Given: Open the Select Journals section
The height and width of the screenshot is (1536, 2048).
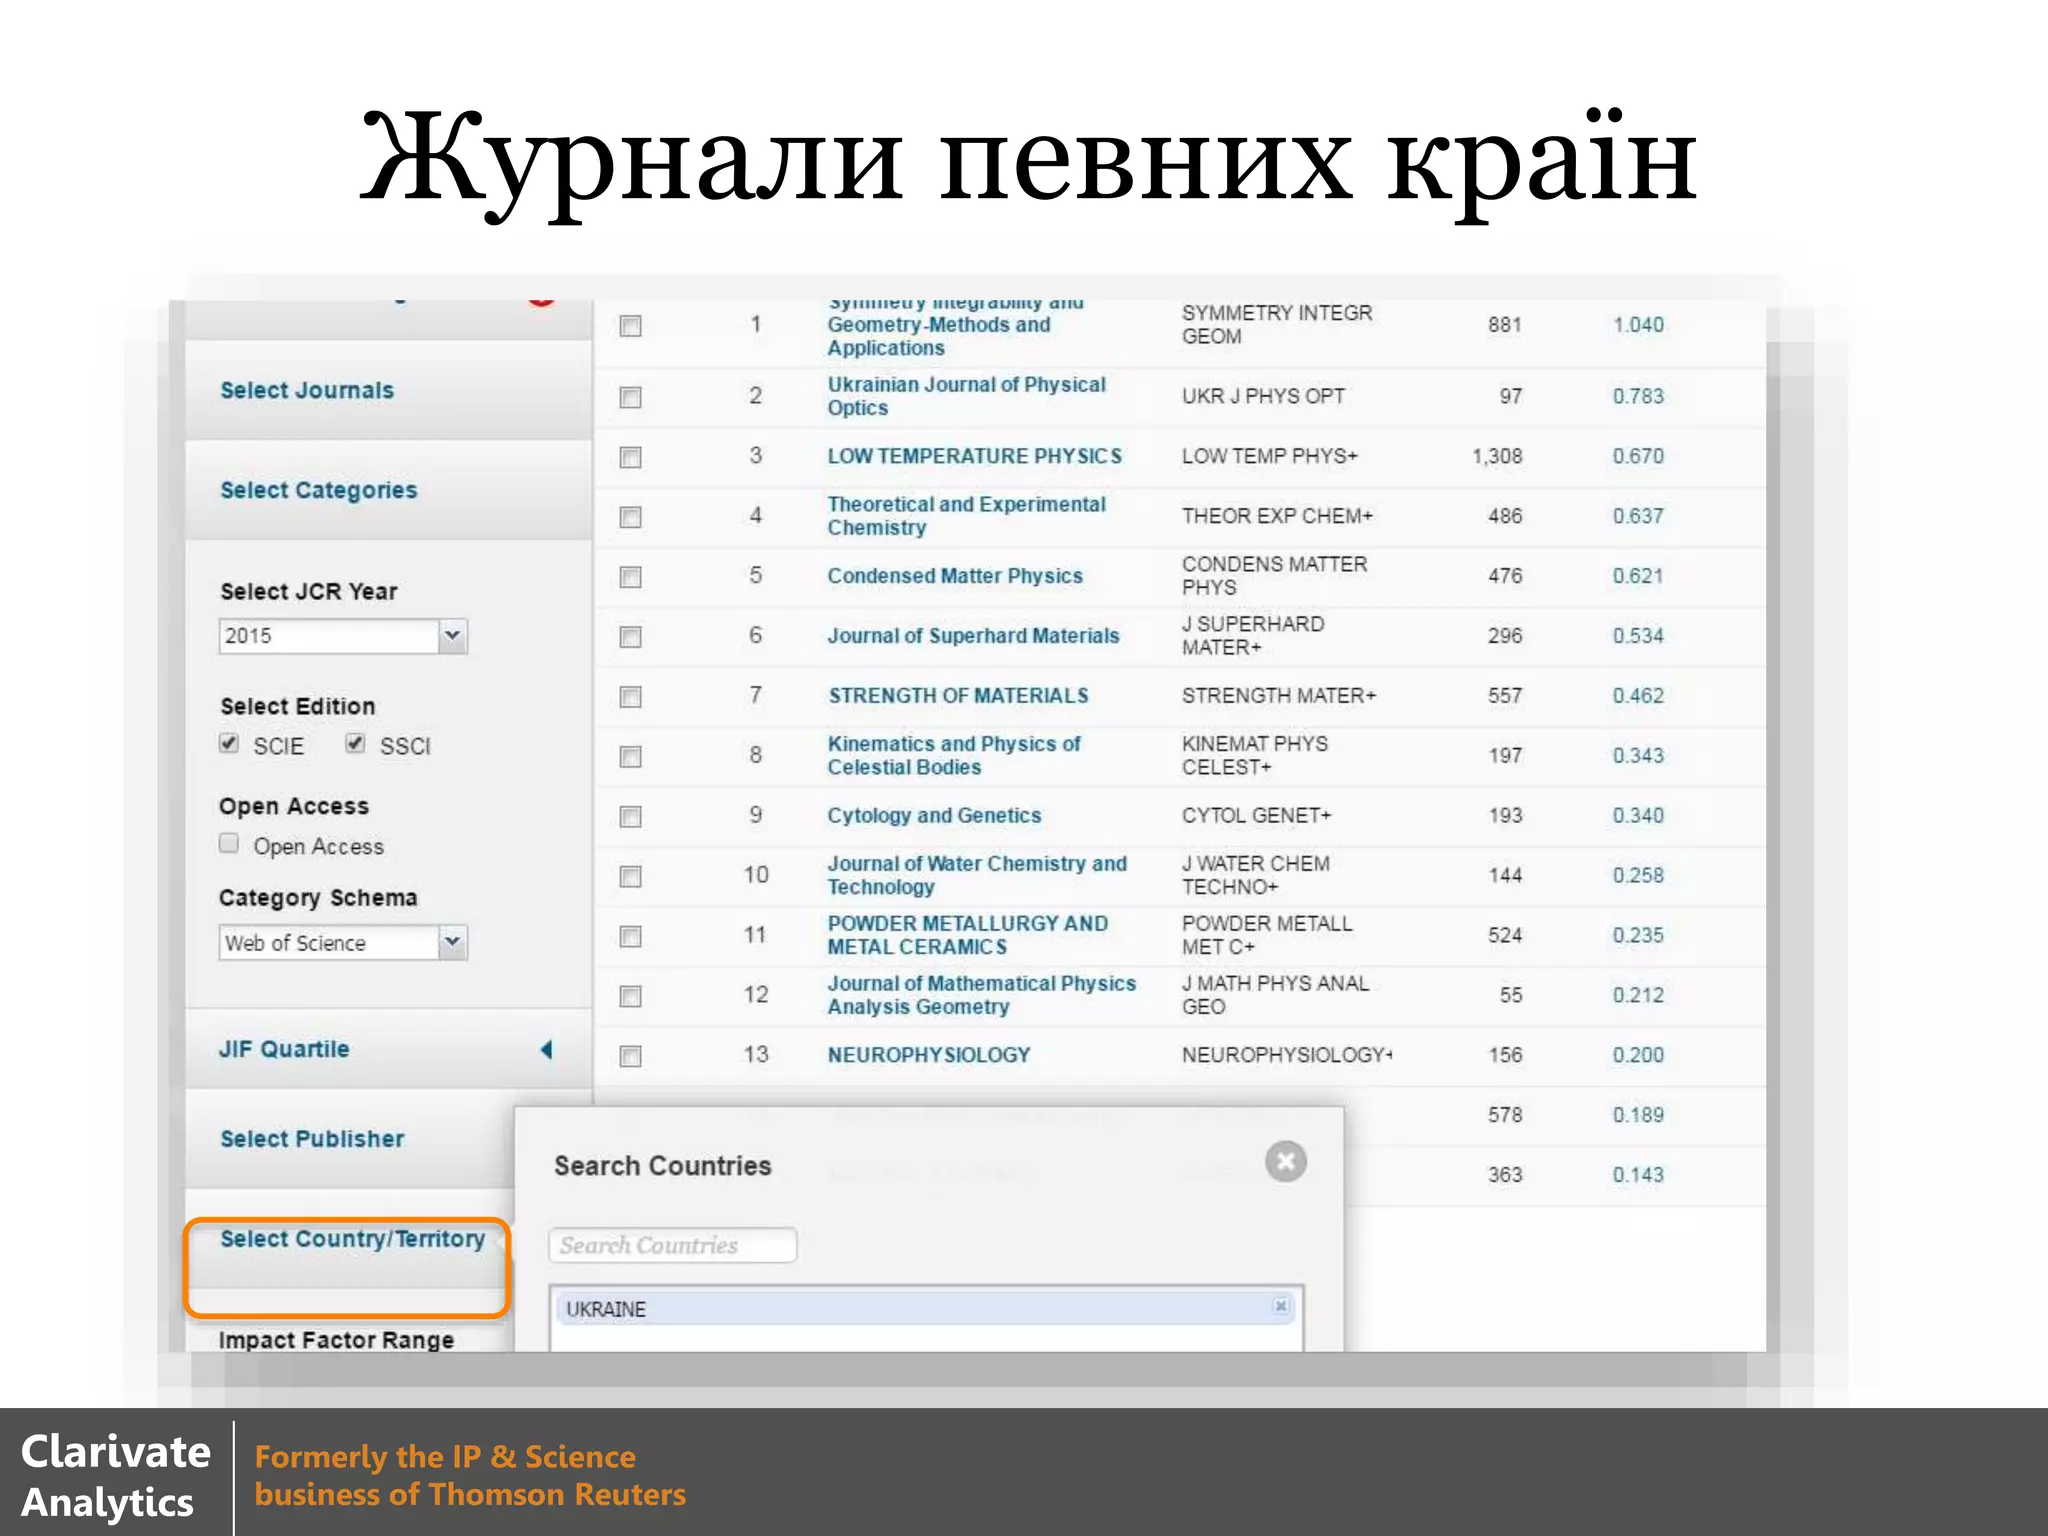Looking at the screenshot, I should click(x=307, y=390).
